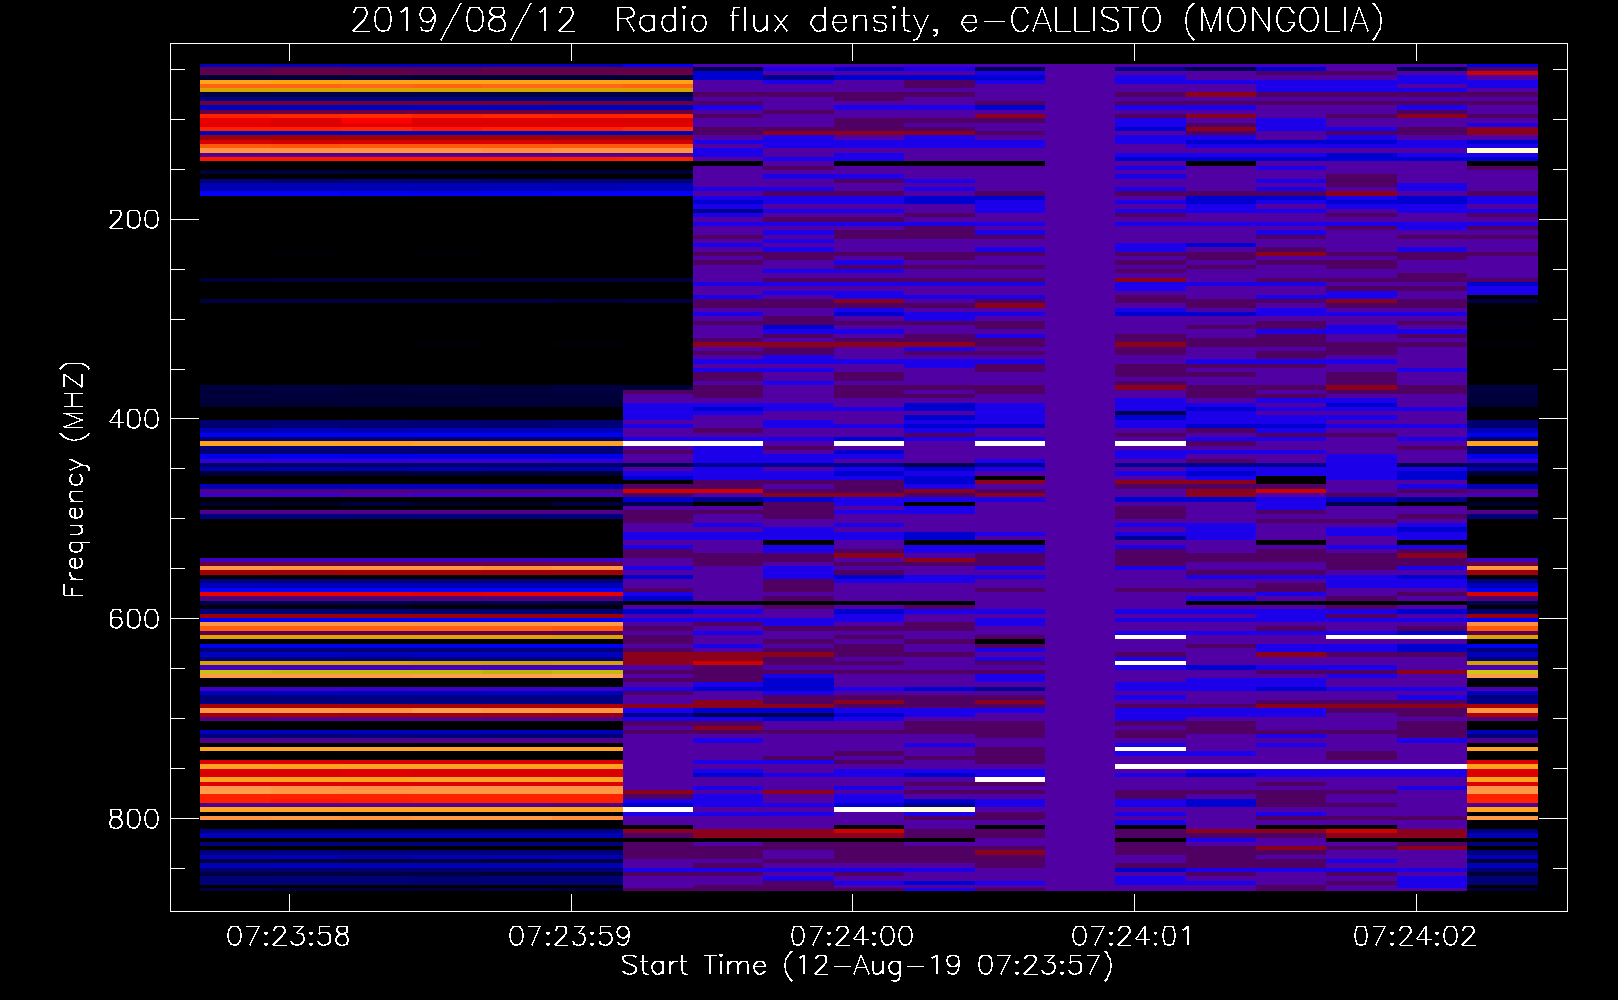Click the 07:23:59 time tick label
The width and height of the screenshot is (1618, 1000).
pos(570,937)
